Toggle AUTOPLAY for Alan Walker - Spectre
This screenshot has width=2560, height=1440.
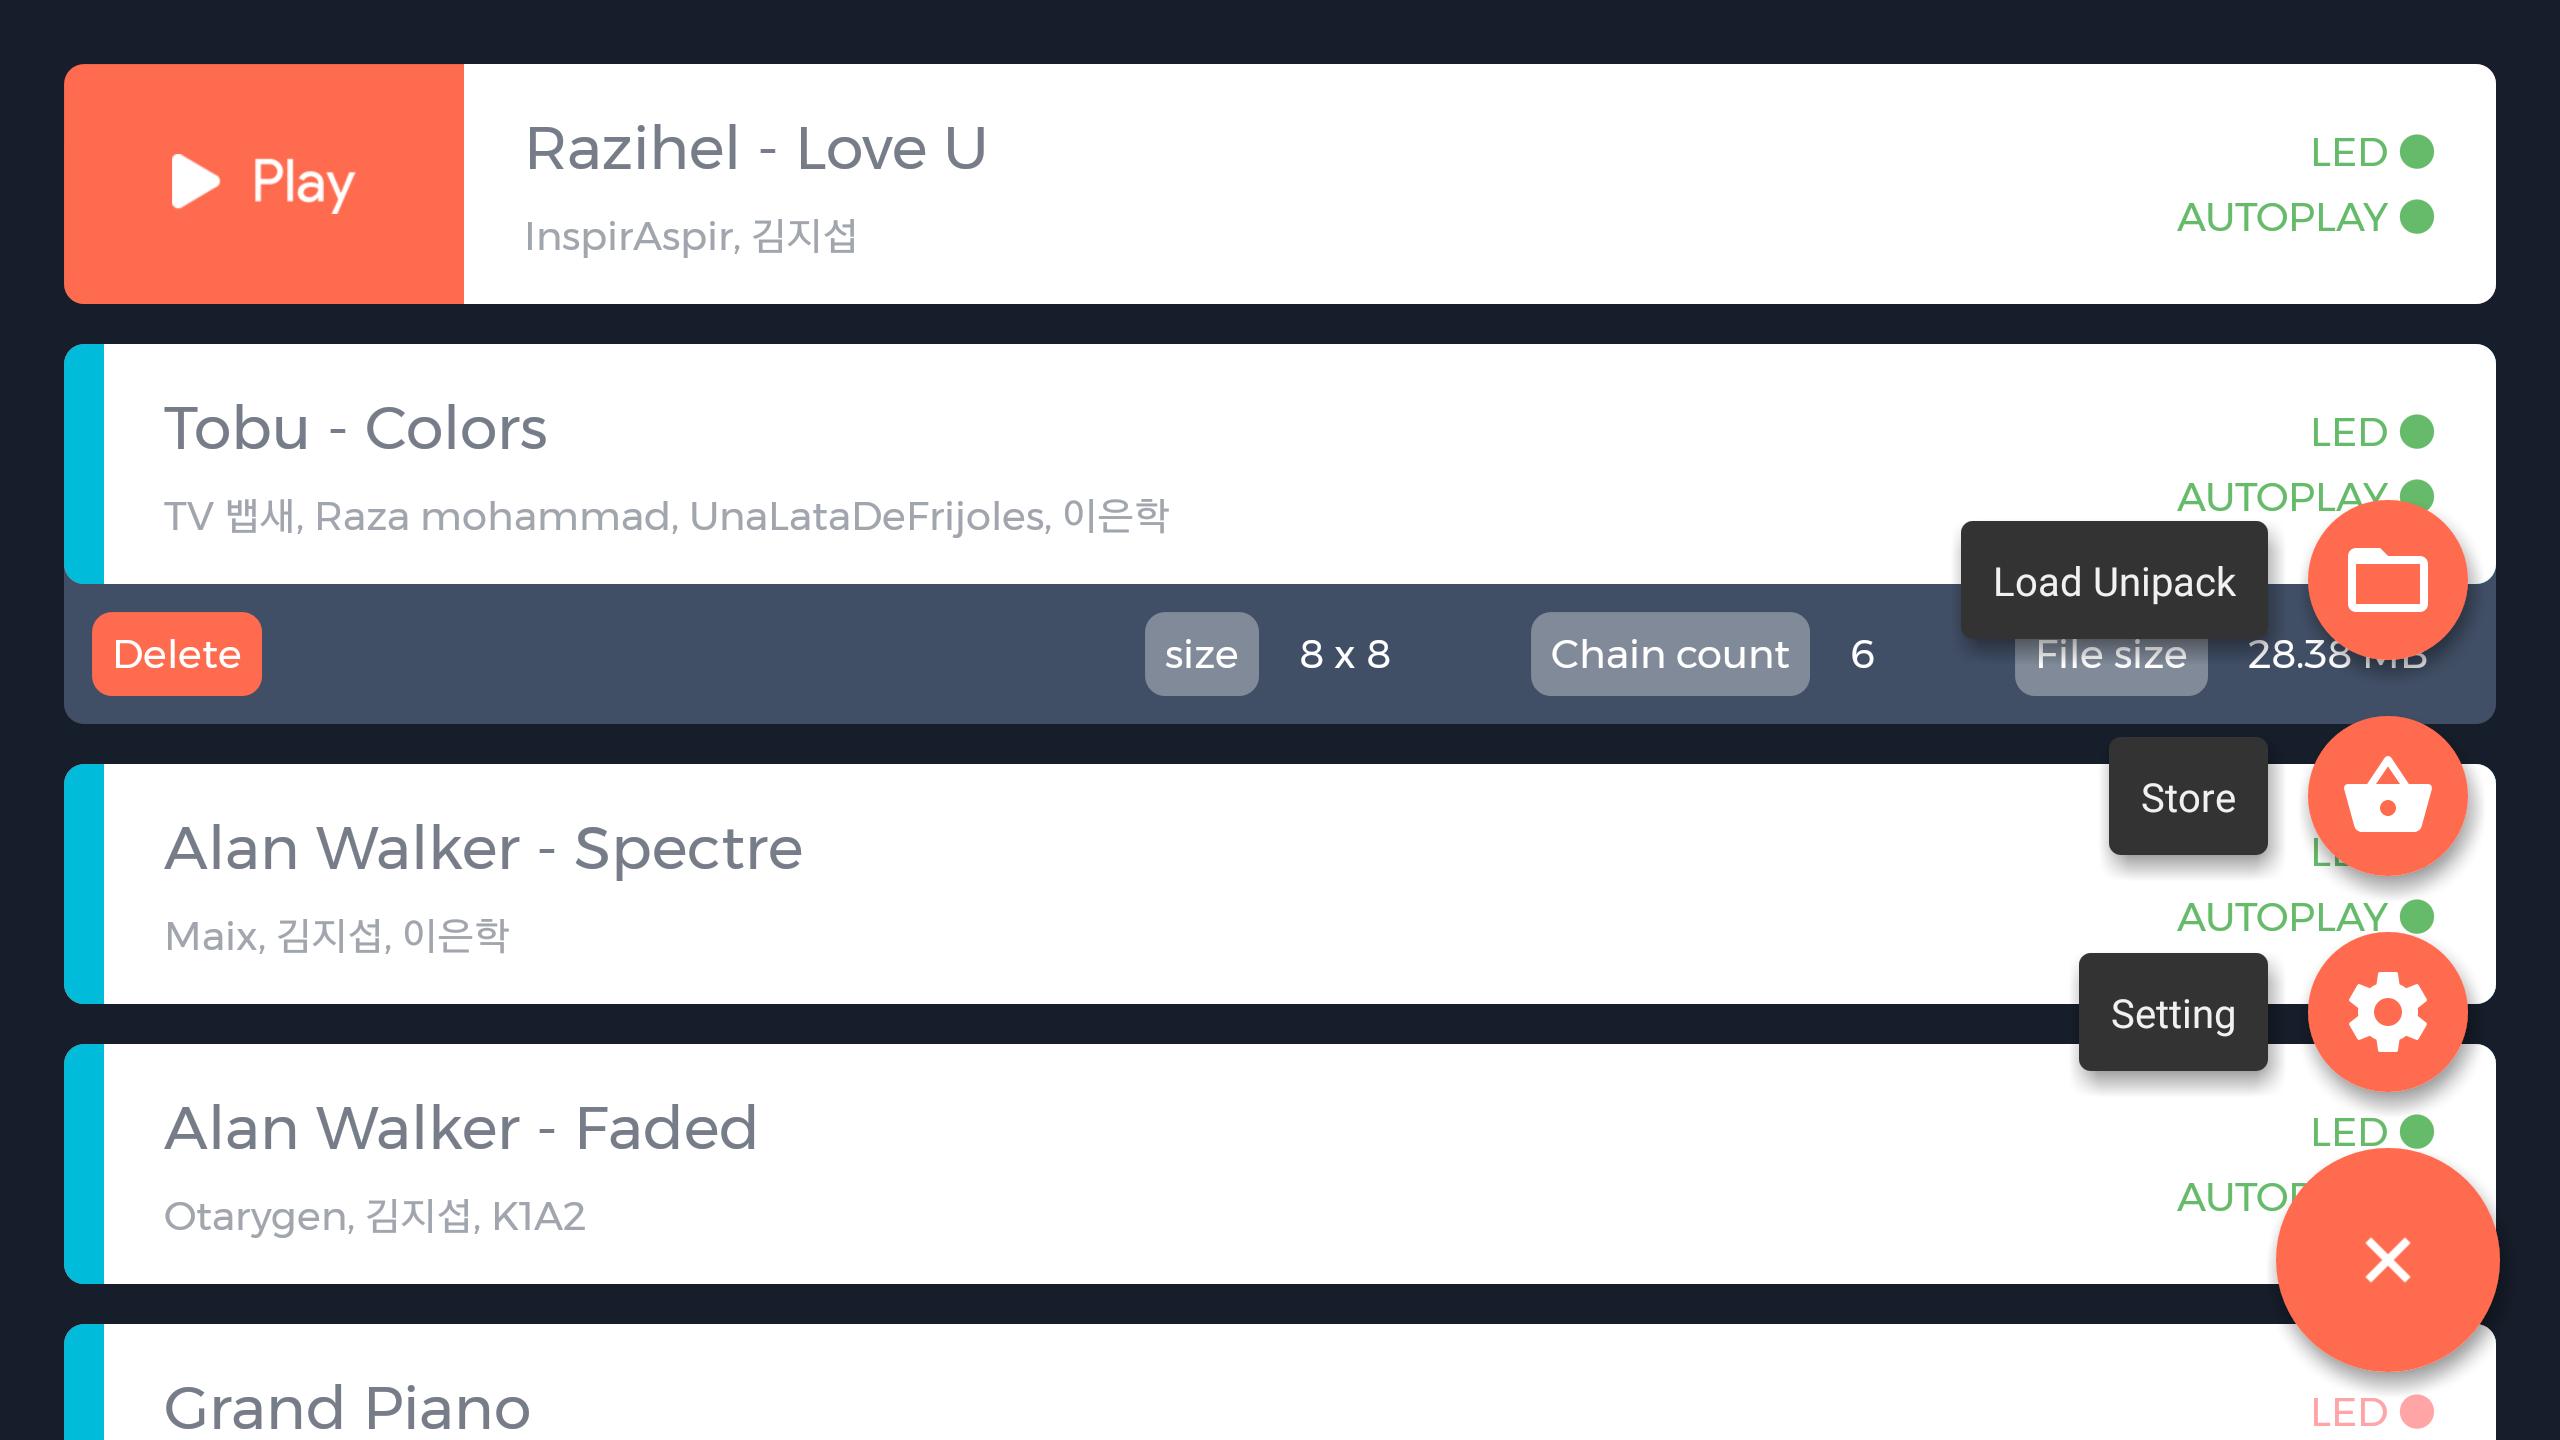[x=2423, y=916]
